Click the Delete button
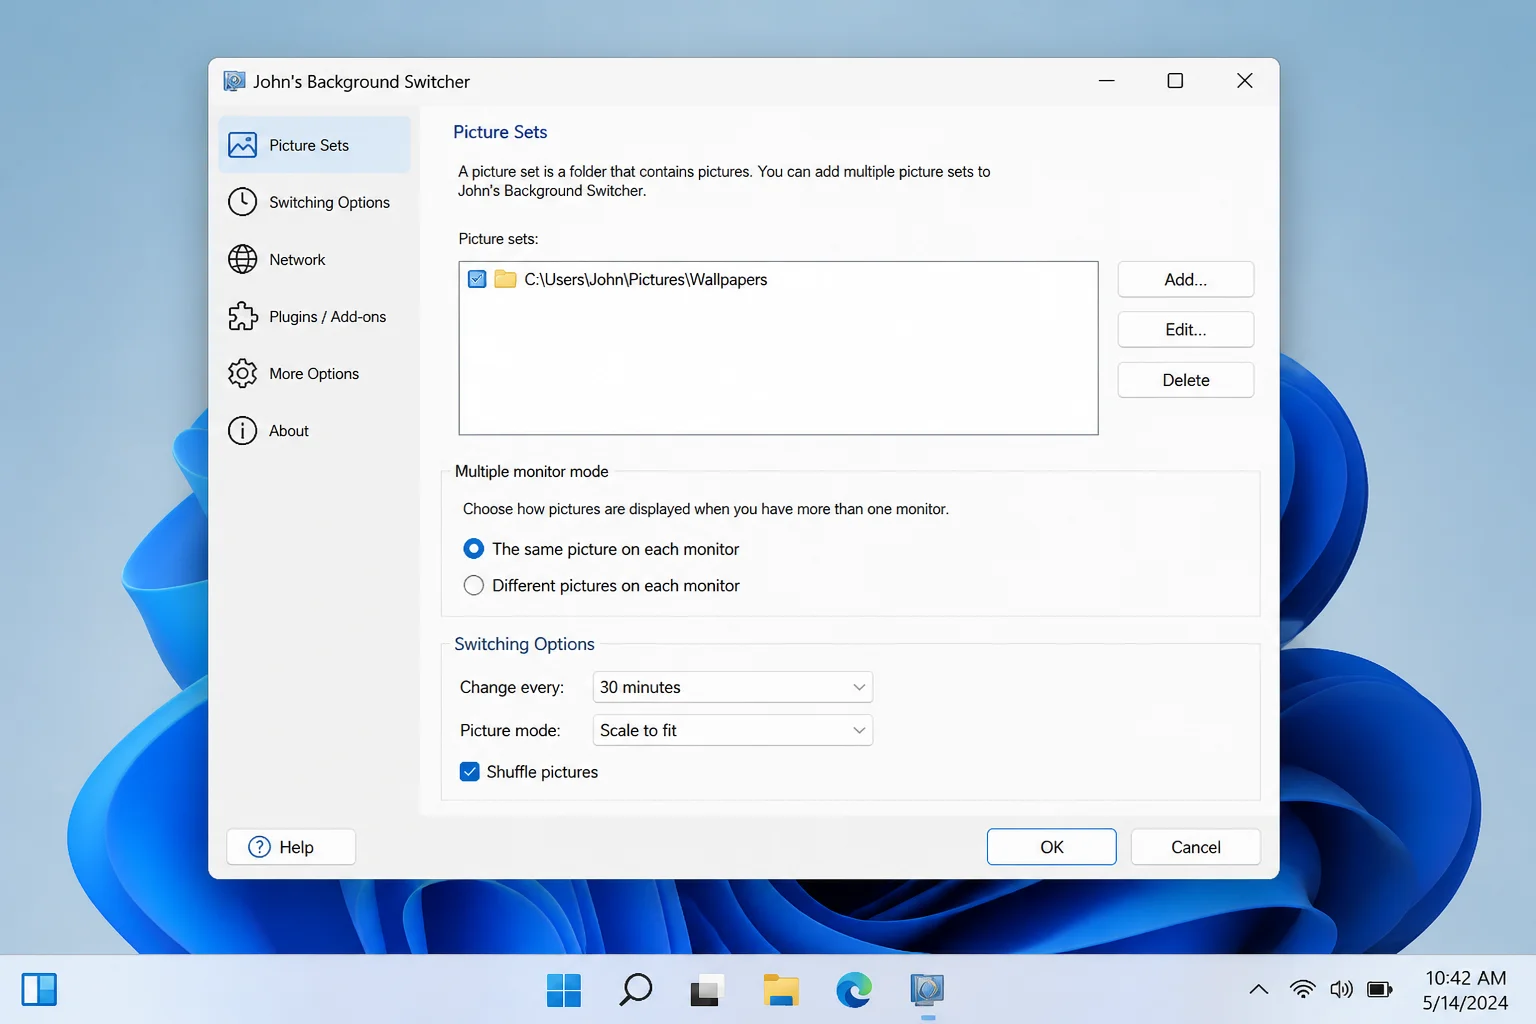The height and width of the screenshot is (1024, 1536). tap(1186, 380)
